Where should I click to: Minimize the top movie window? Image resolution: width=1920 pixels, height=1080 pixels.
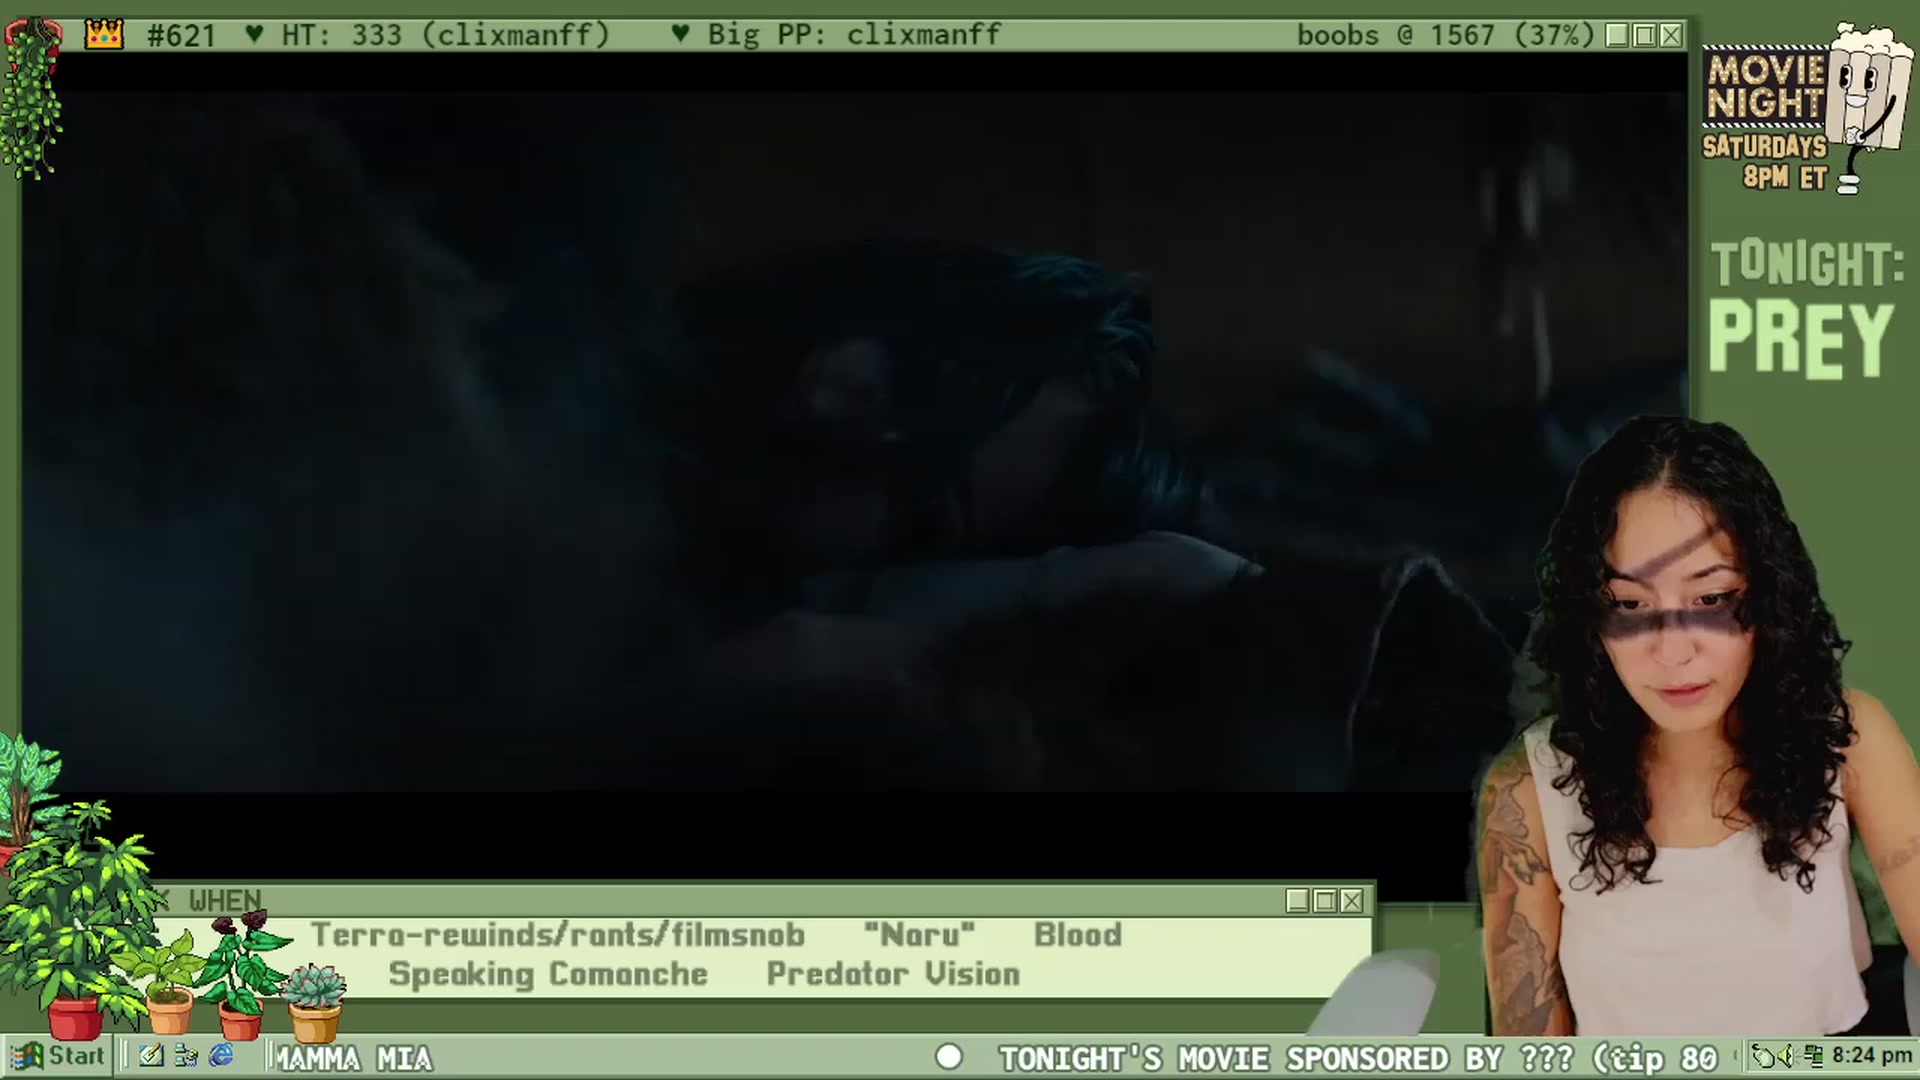(1617, 36)
